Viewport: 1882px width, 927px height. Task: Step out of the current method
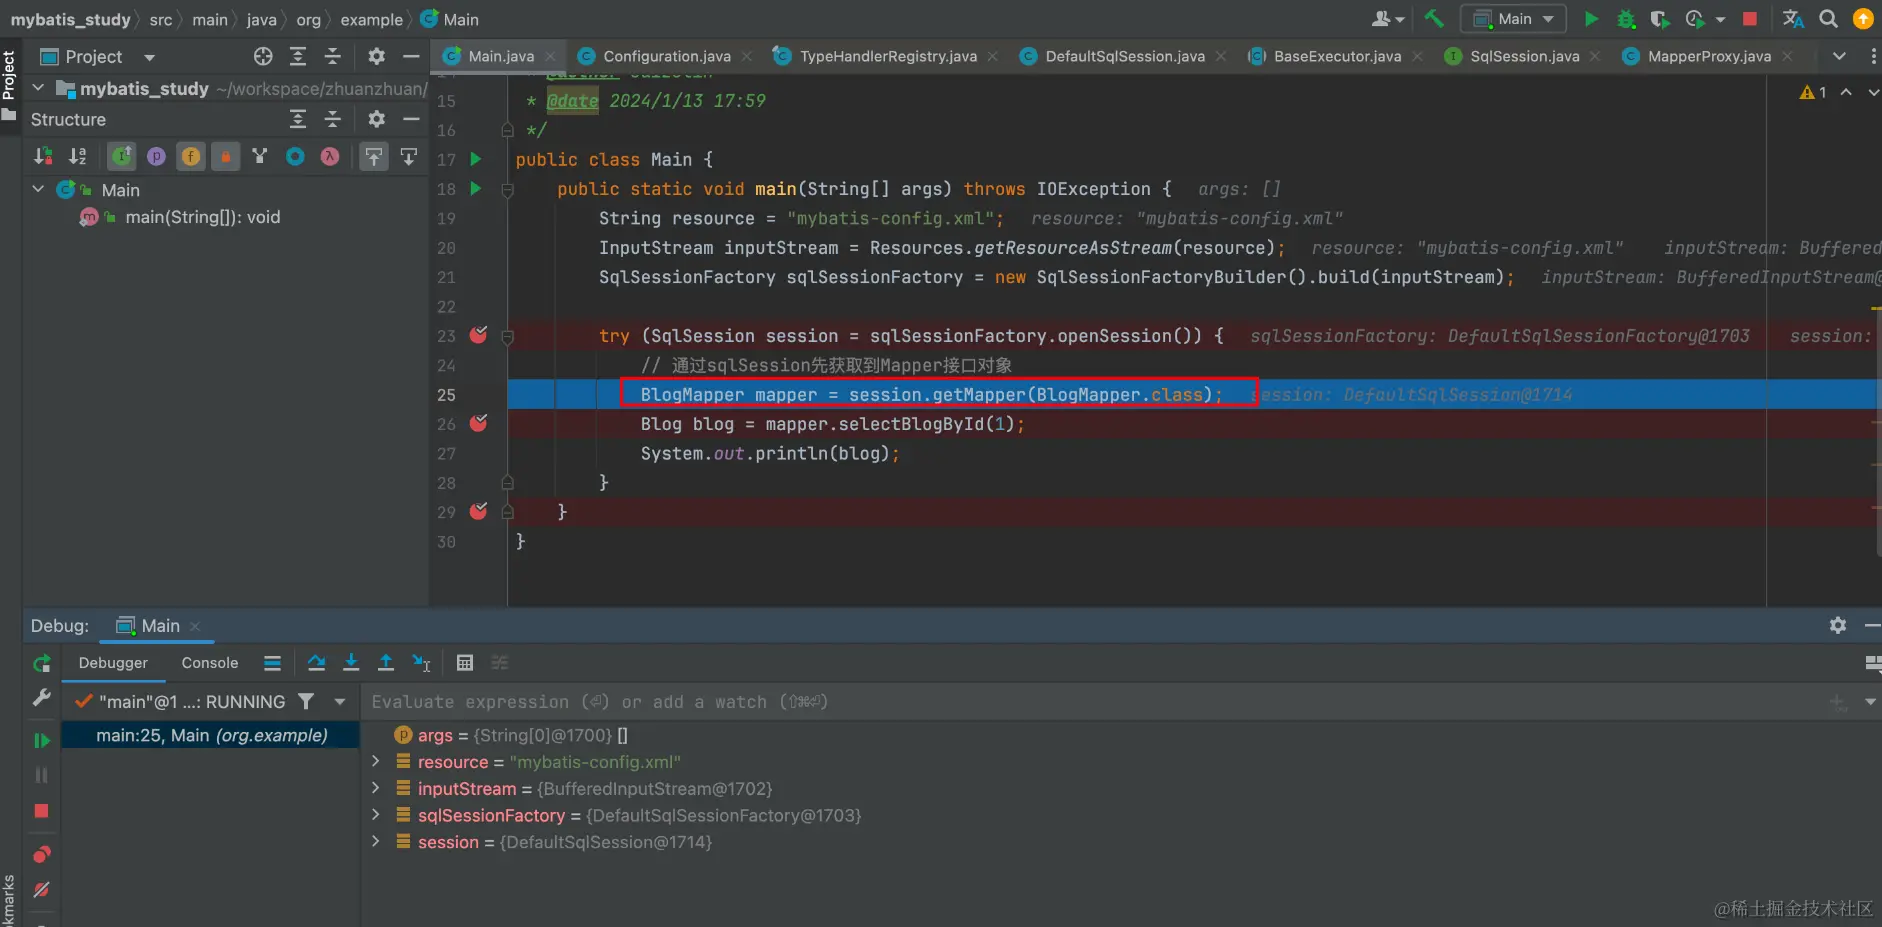385,662
